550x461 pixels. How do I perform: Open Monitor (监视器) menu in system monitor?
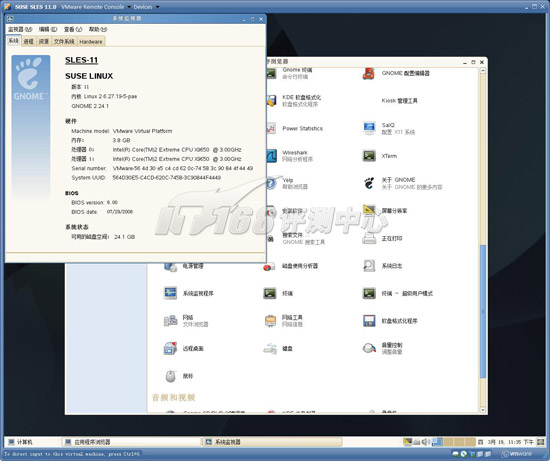click(20, 29)
